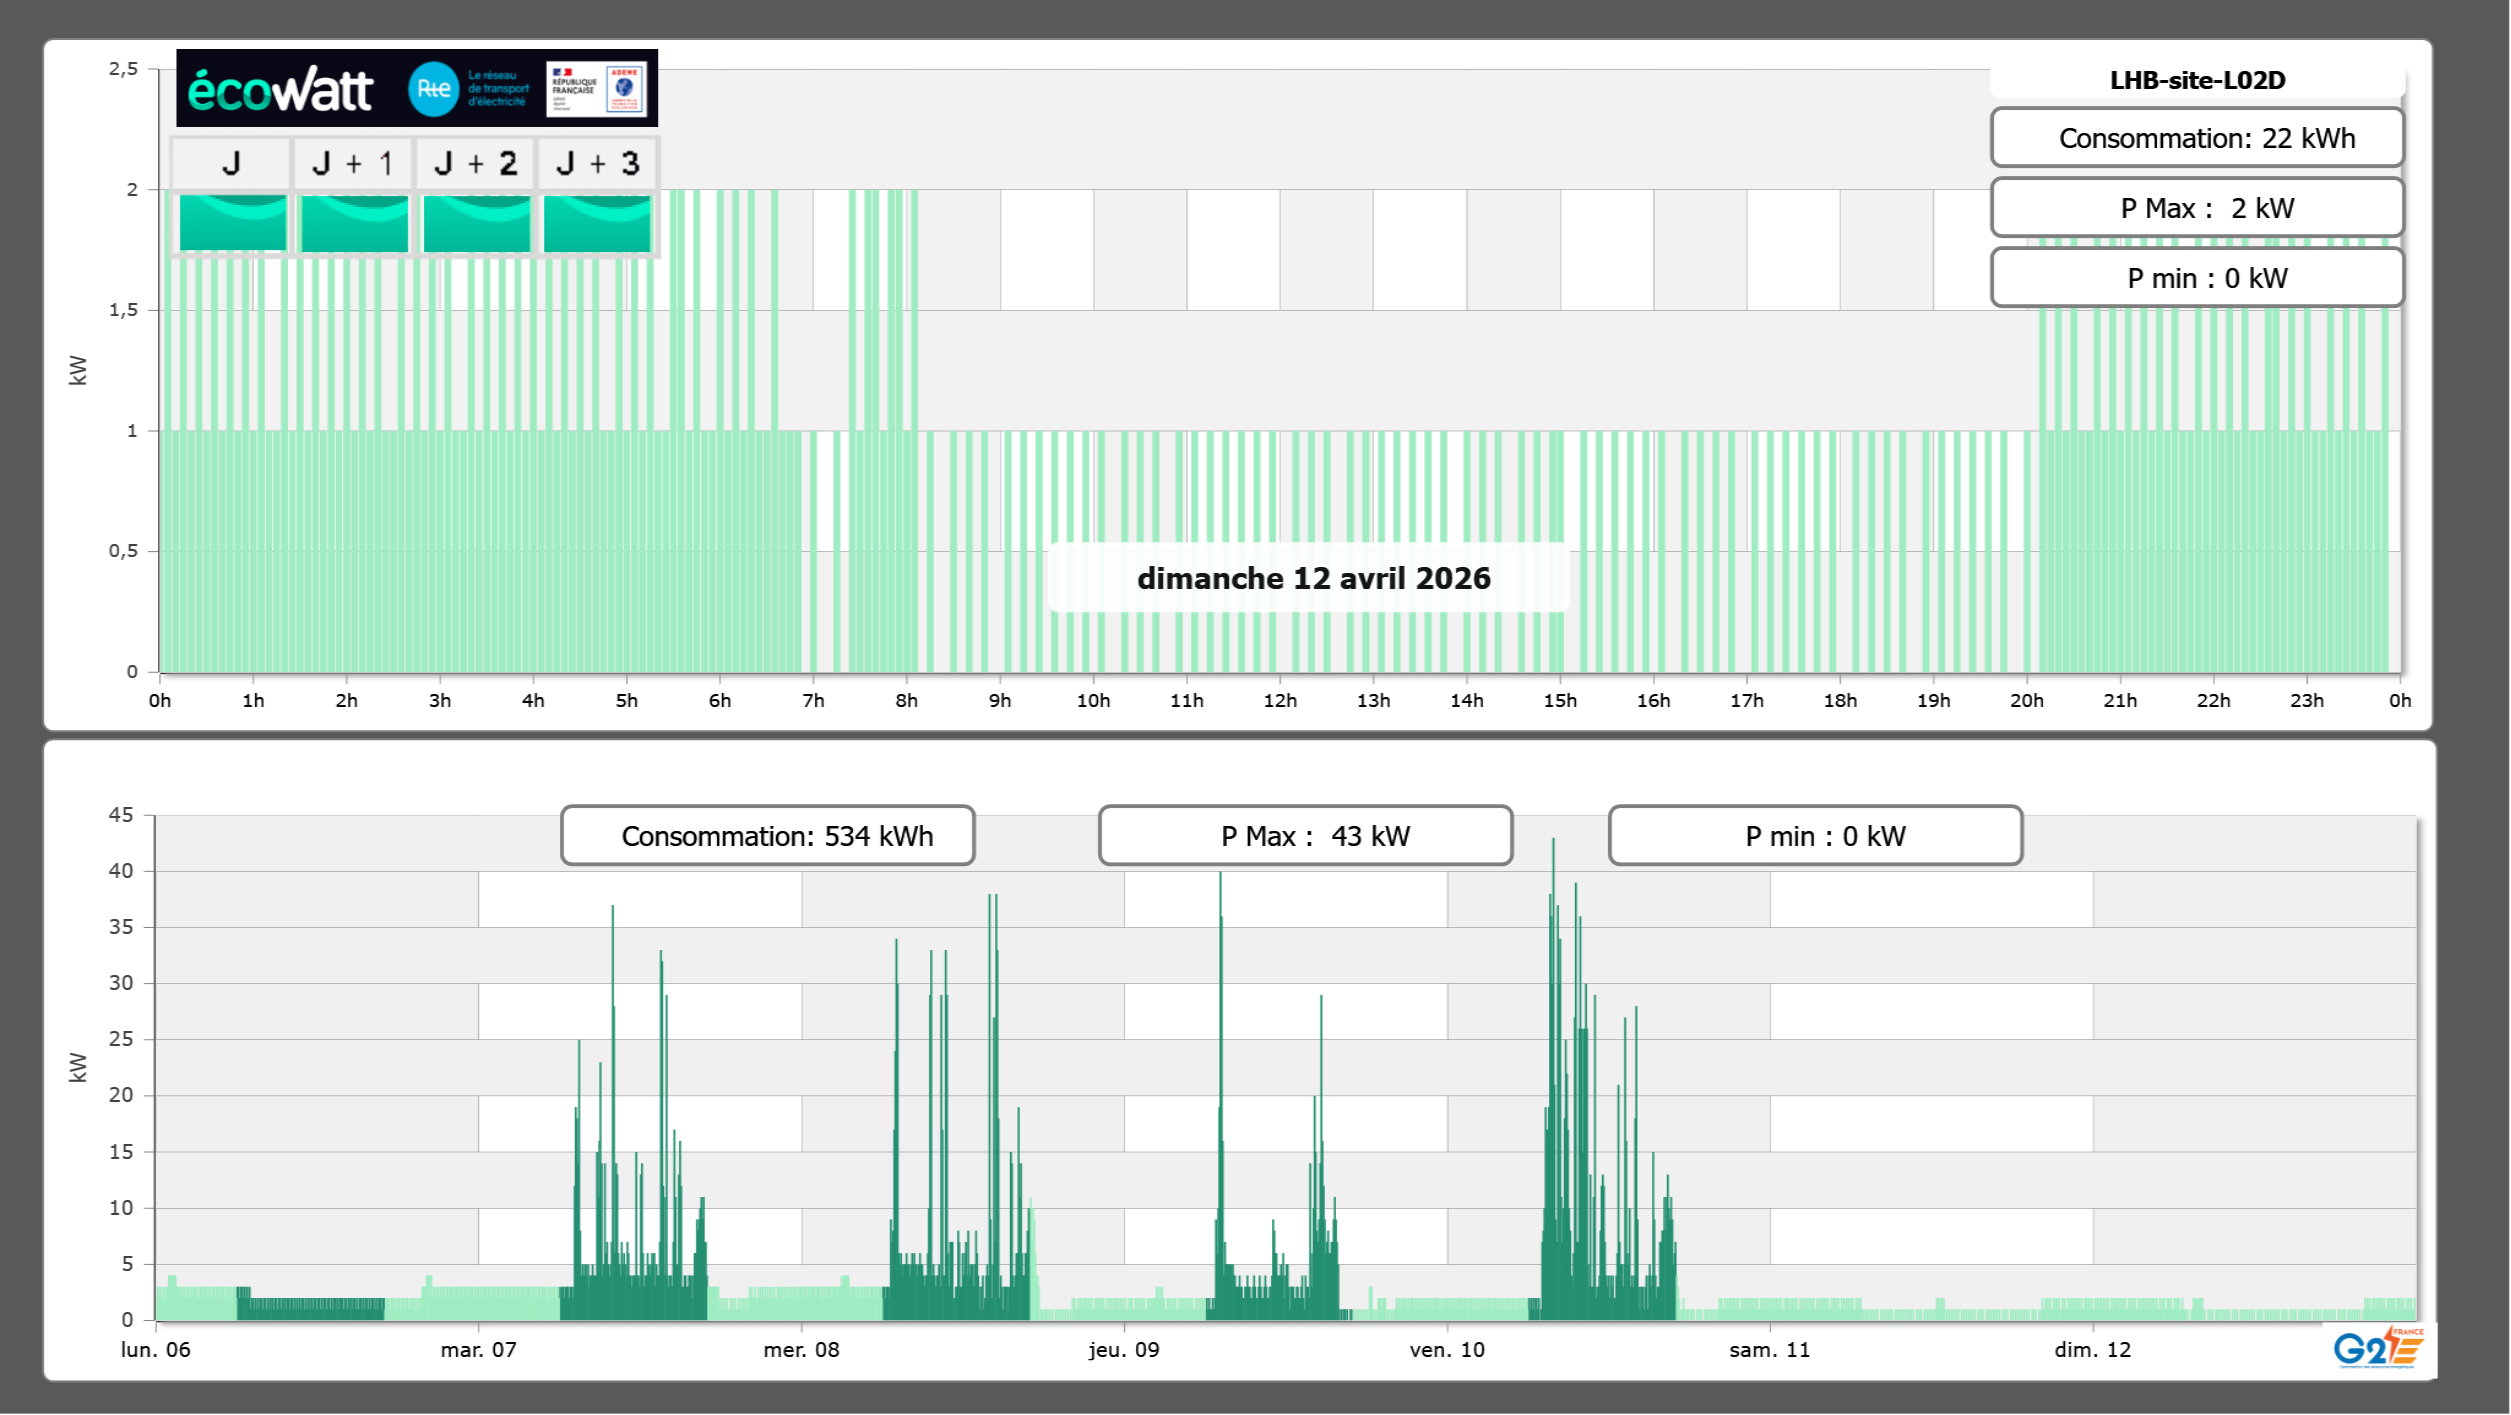Viewport: 2511px width, 1415px height.
Task: Click the mar. 07 marker on weekly axis
Action: 478,1349
